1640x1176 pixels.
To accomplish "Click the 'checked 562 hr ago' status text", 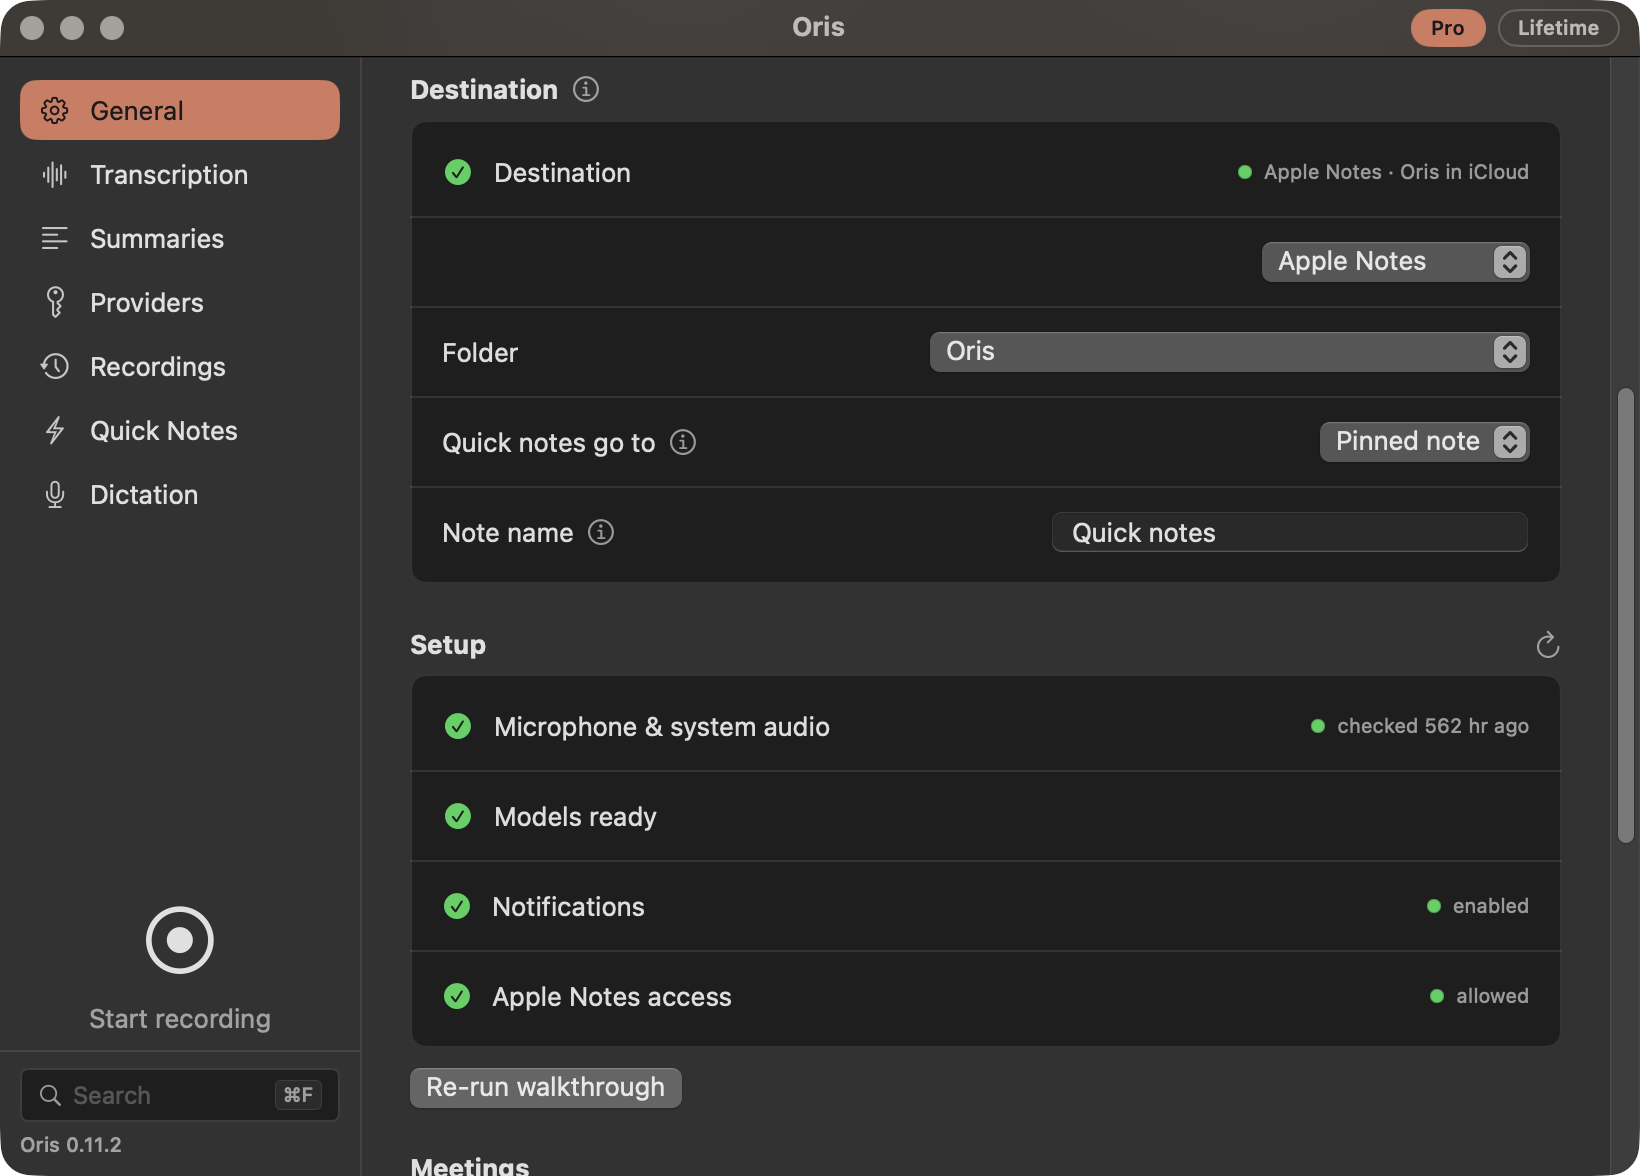I will point(1432,726).
